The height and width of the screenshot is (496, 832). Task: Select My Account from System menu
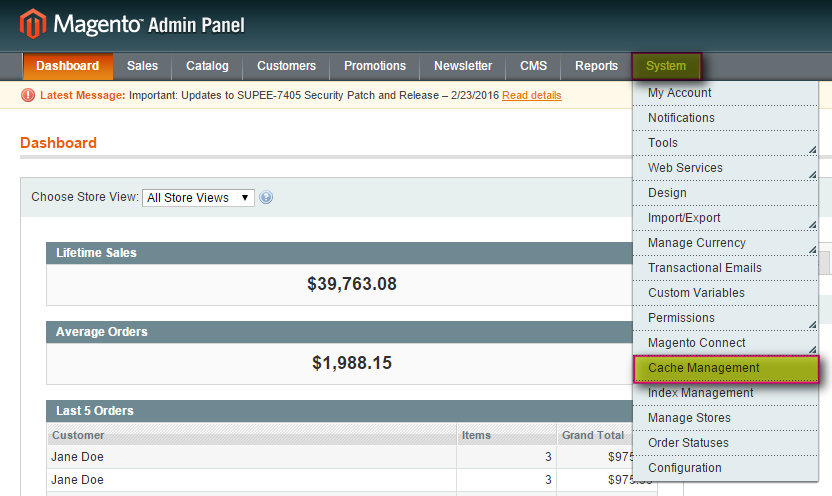[725, 93]
